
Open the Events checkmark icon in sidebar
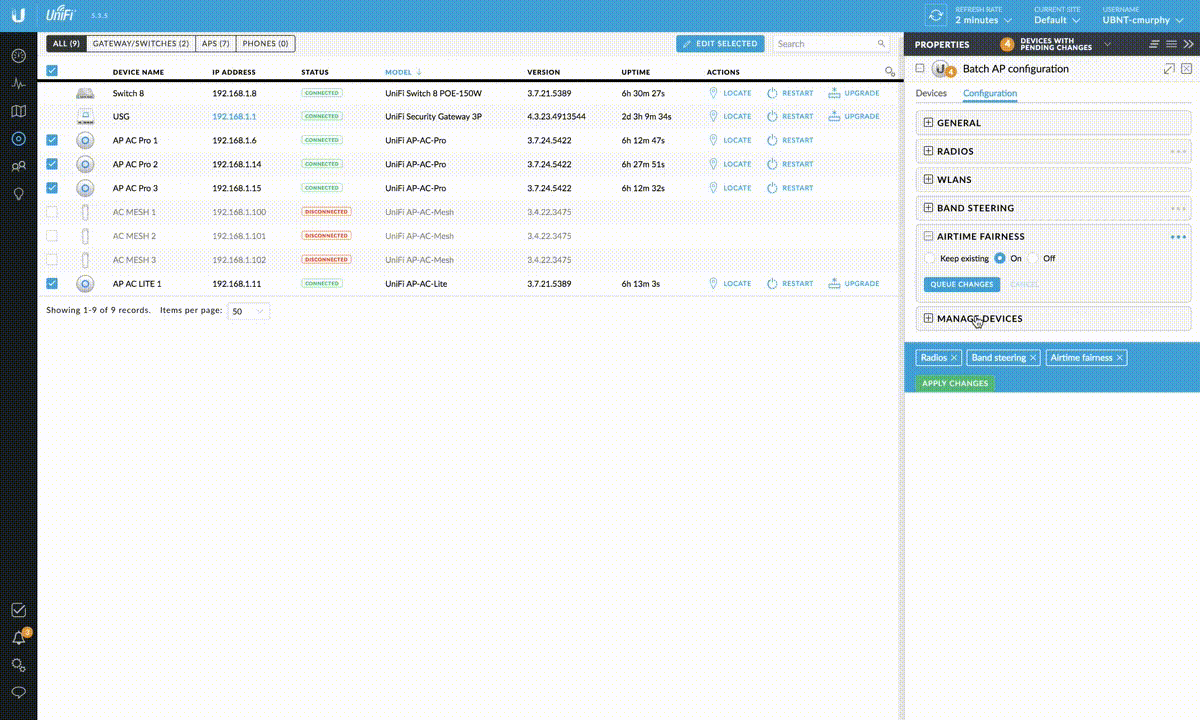tap(18, 610)
